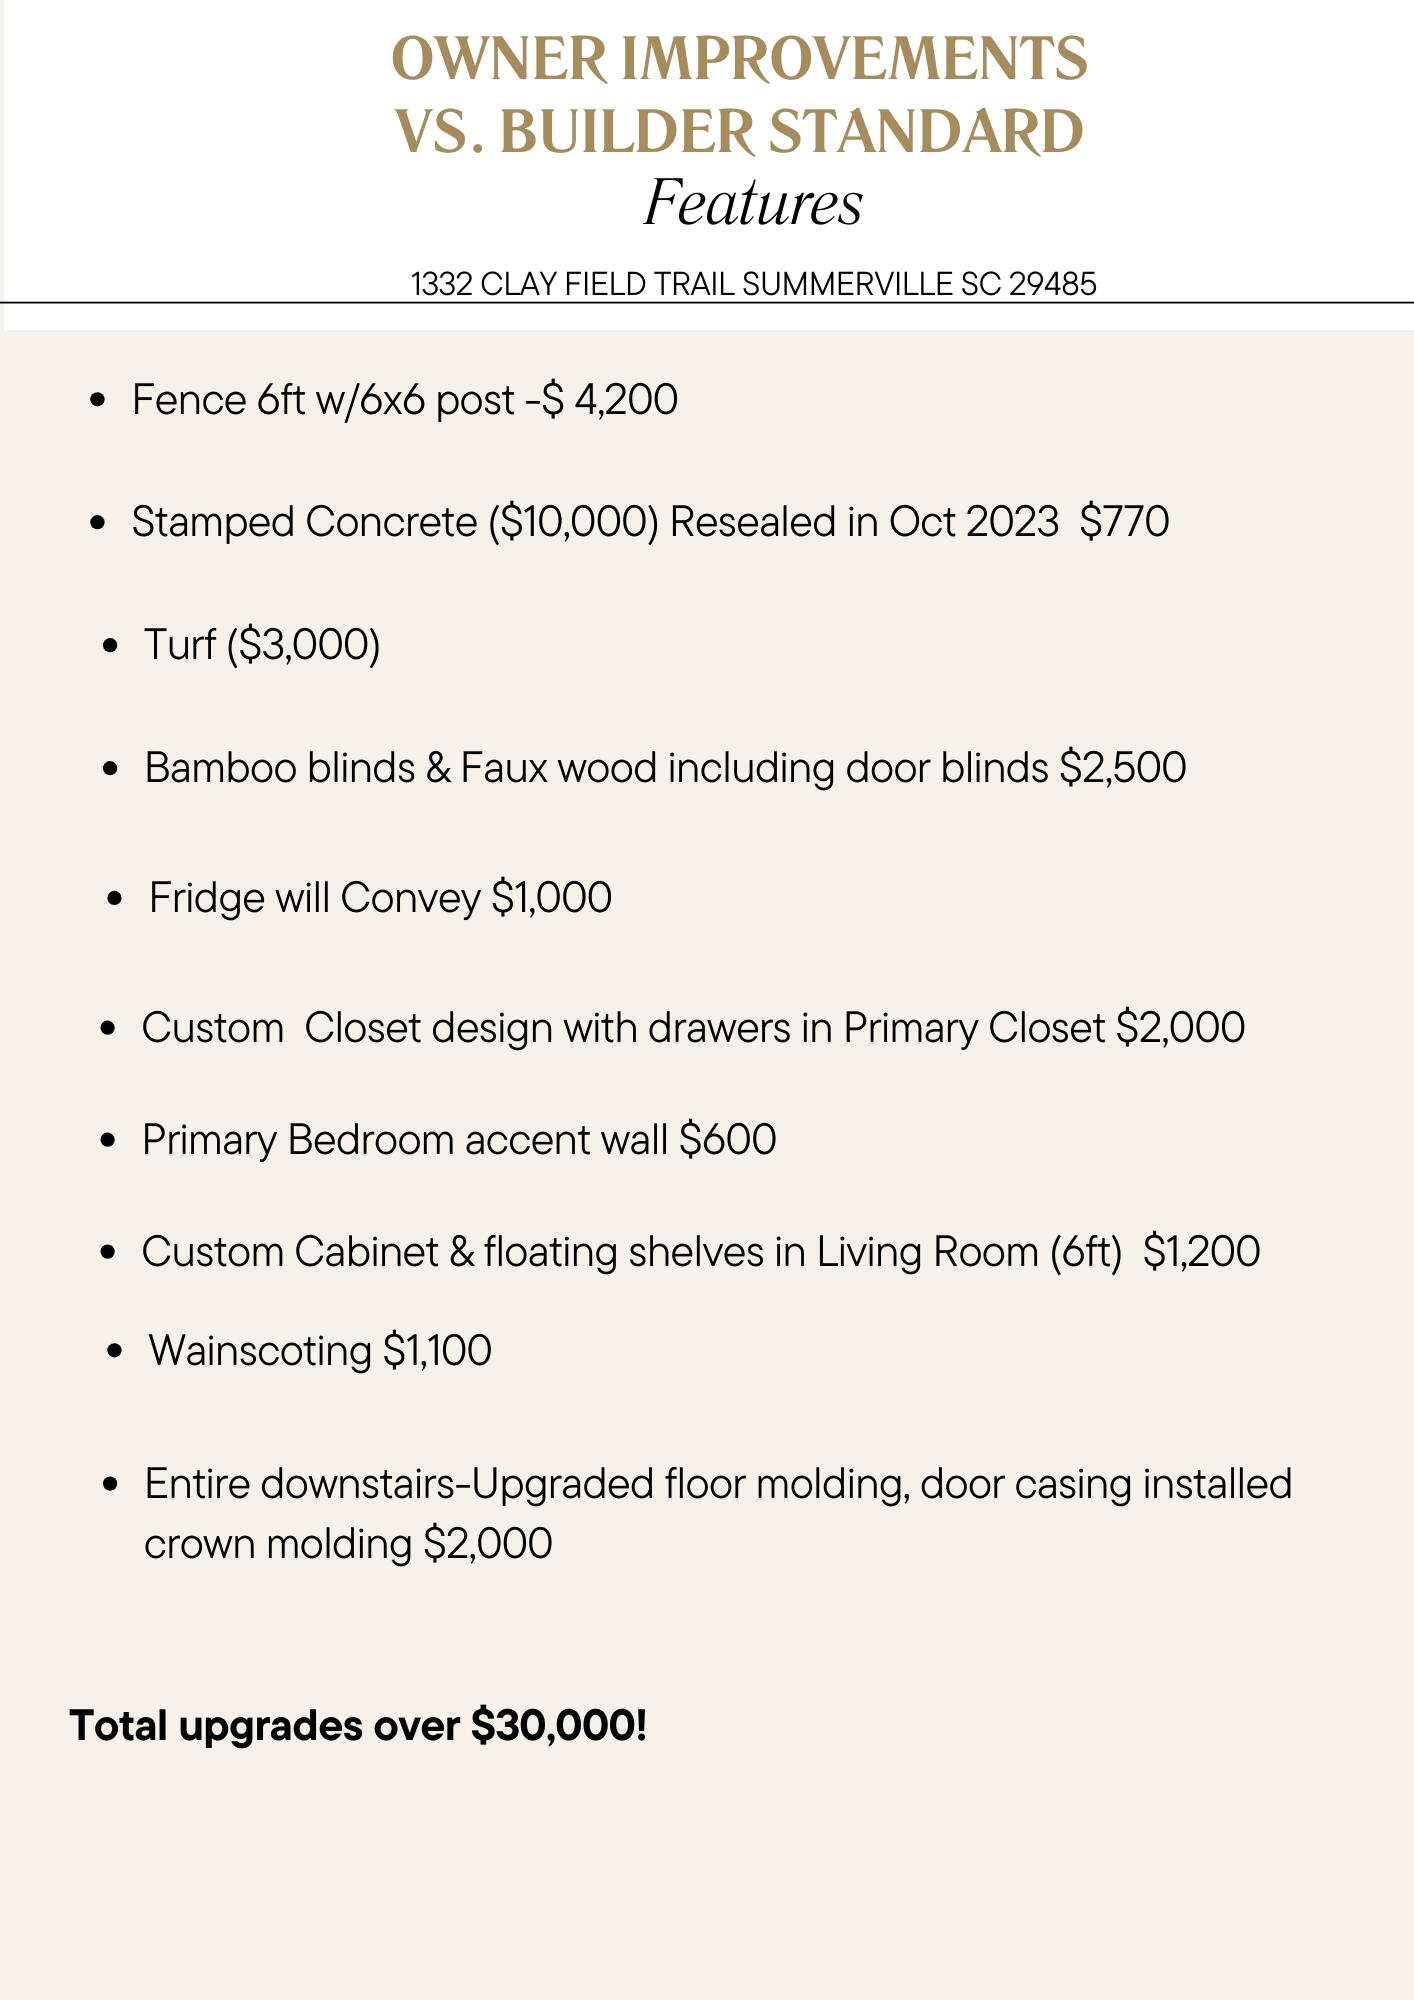Click the Primary Bedroom accent wall item
Image resolution: width=1414 pixels, height=2000 pixels.
point(459,1140)
